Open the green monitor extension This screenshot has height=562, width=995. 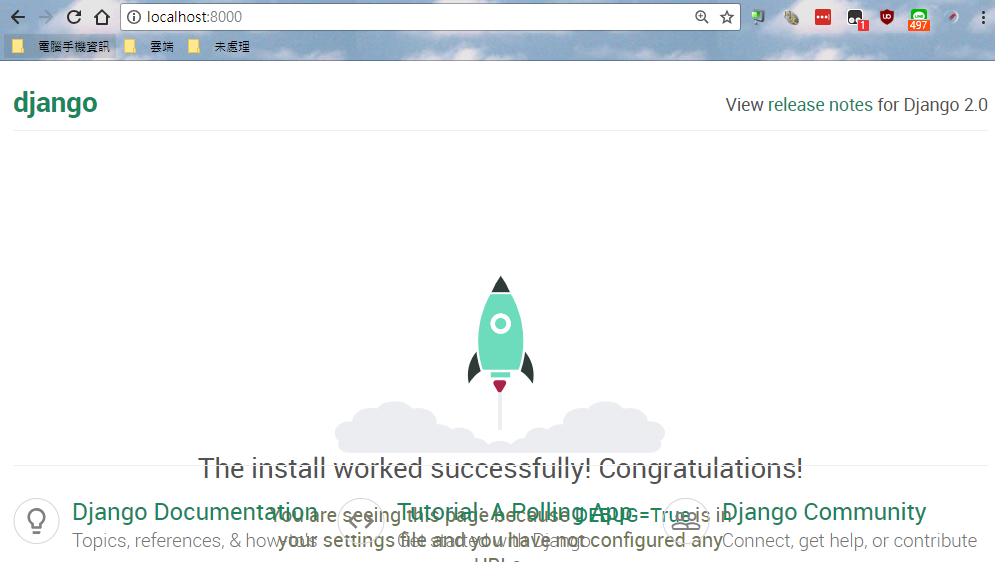point(758,17)
